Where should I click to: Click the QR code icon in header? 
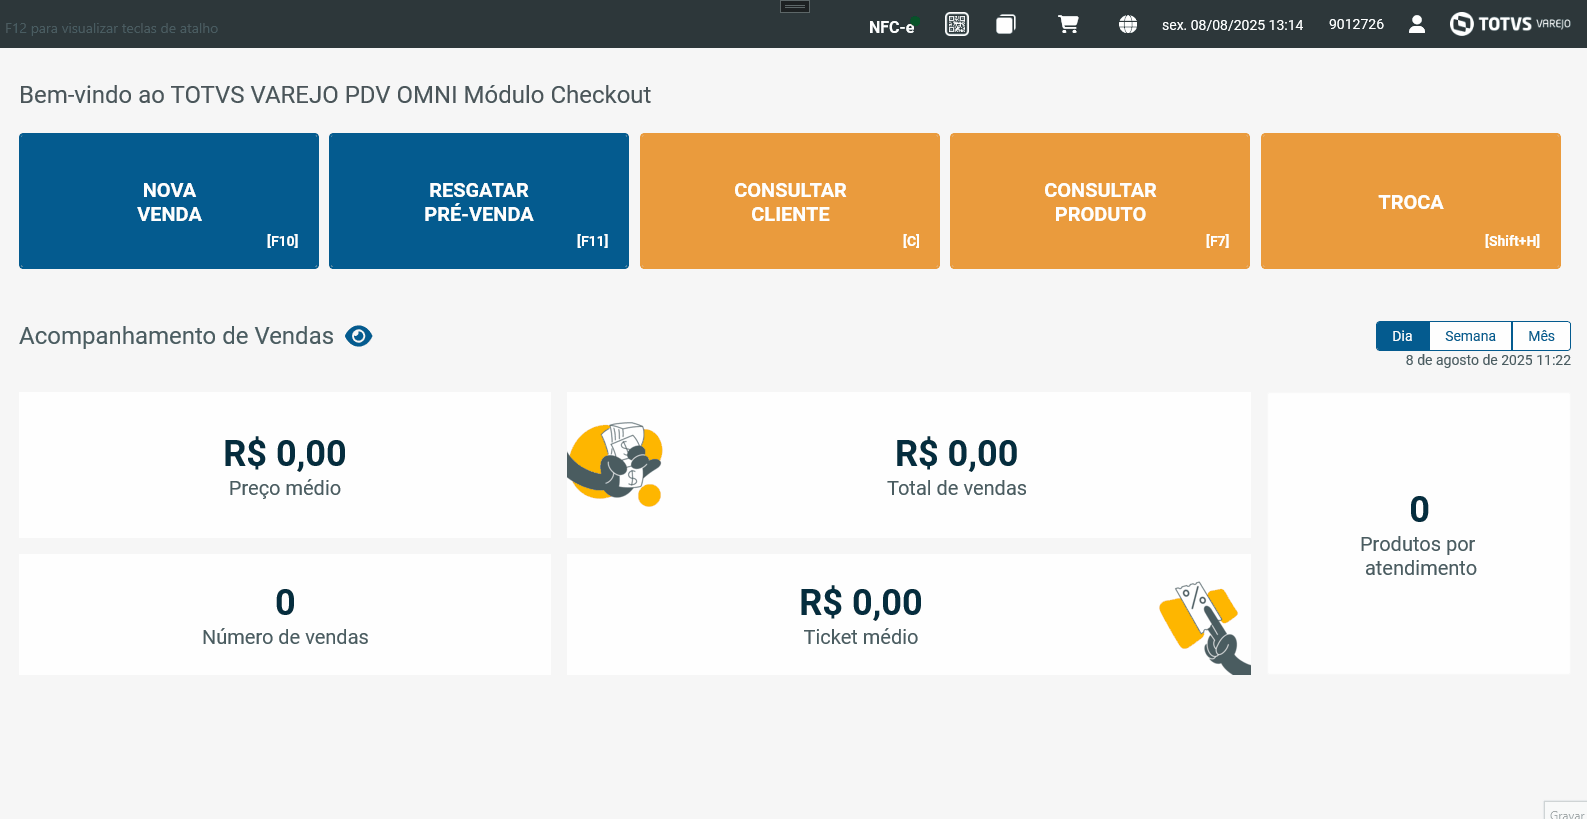pyautogui.click(x=957, y=24)
